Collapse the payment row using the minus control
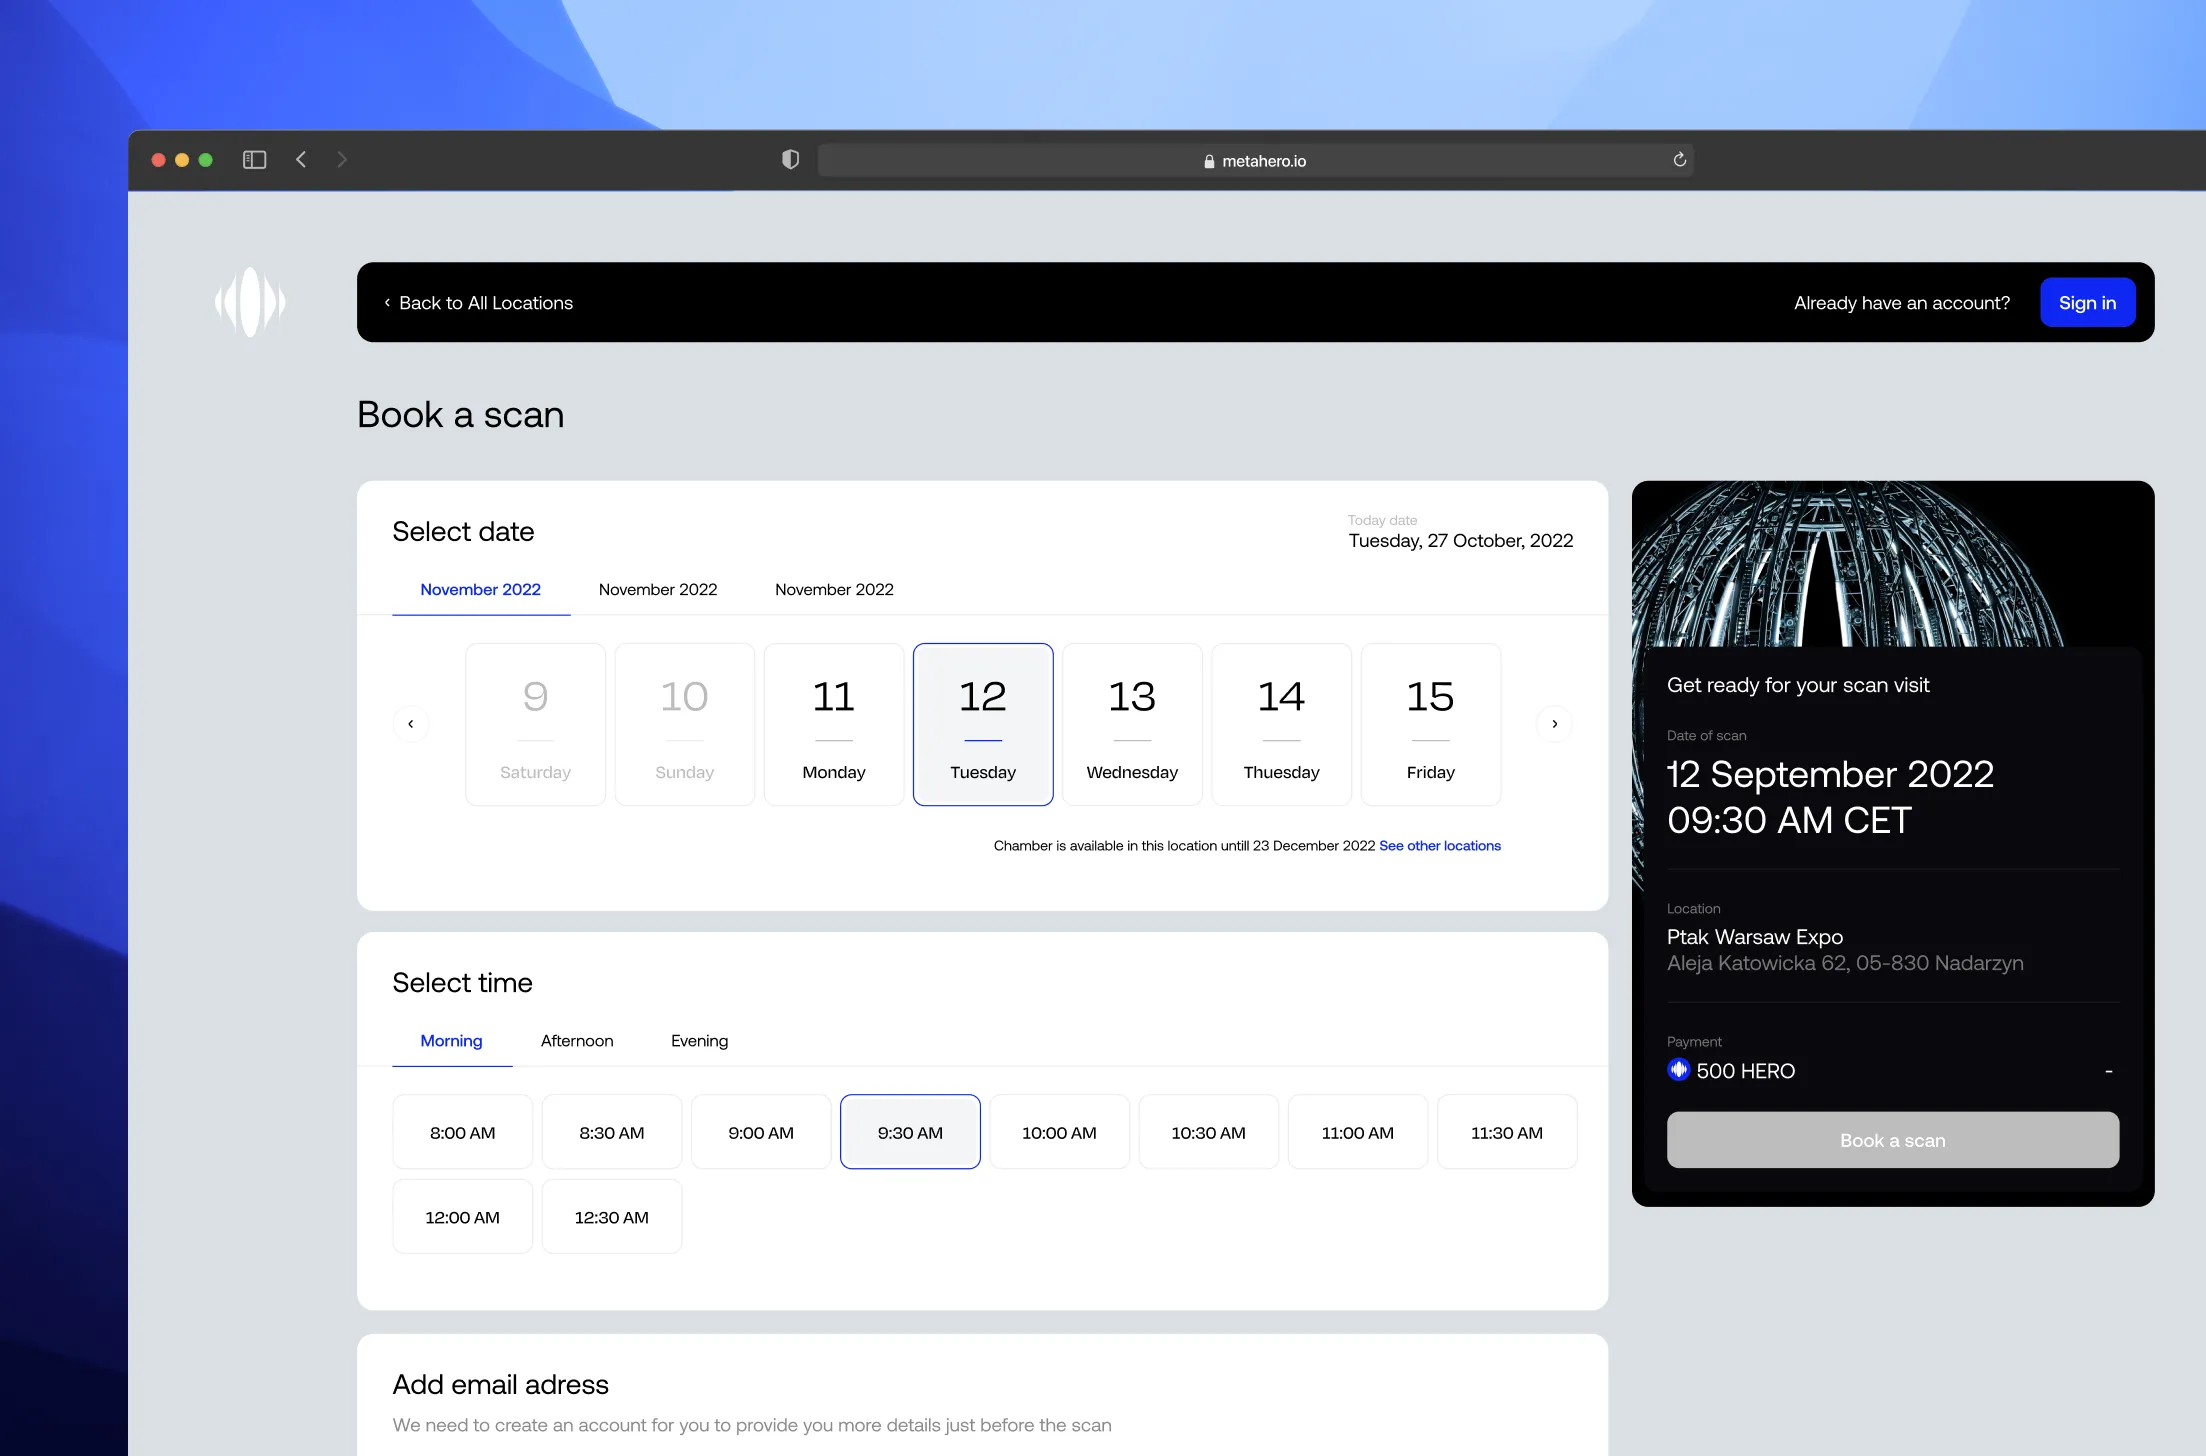2206x1456 pixels. [2108, 1070]
